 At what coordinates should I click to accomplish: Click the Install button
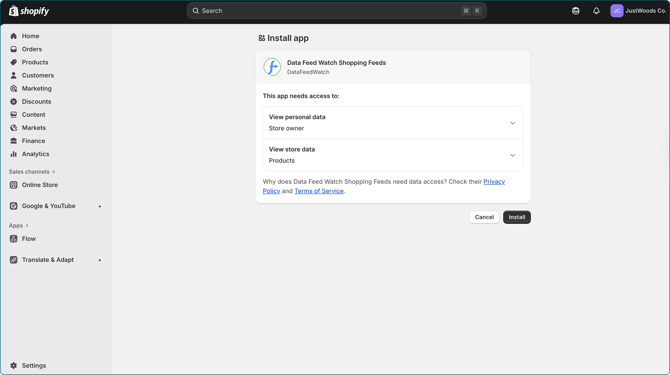coord(517,217)
